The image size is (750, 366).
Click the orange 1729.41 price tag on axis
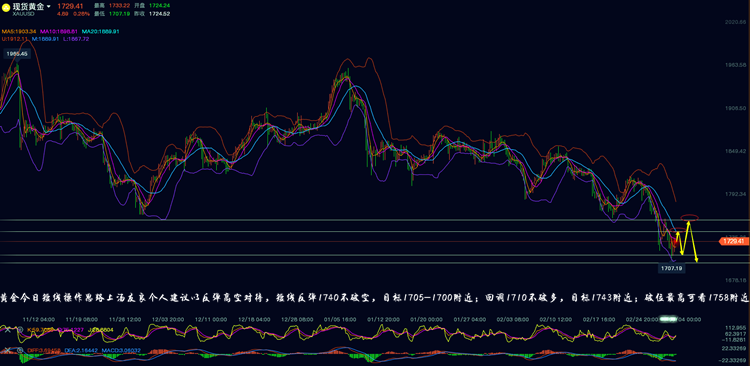tap(734, 242)
